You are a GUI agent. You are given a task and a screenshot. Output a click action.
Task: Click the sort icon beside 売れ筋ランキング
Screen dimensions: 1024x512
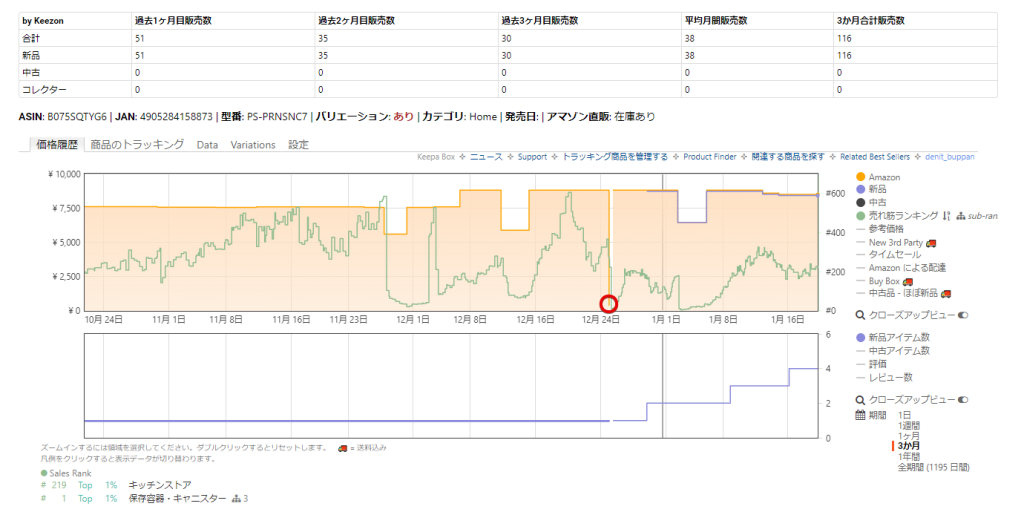tap(946, 216)
